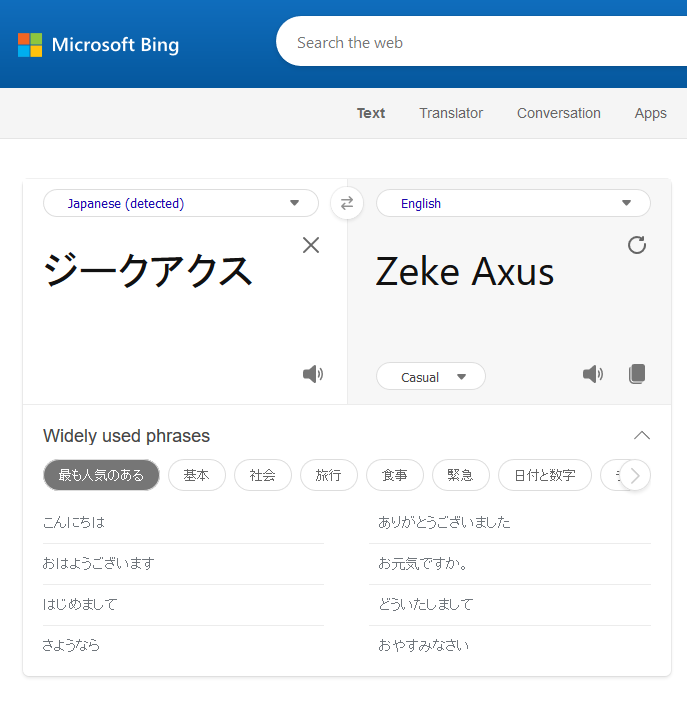The image size is (687, 708).
Task: Play audio of the English translation
Action: [593, 374]
